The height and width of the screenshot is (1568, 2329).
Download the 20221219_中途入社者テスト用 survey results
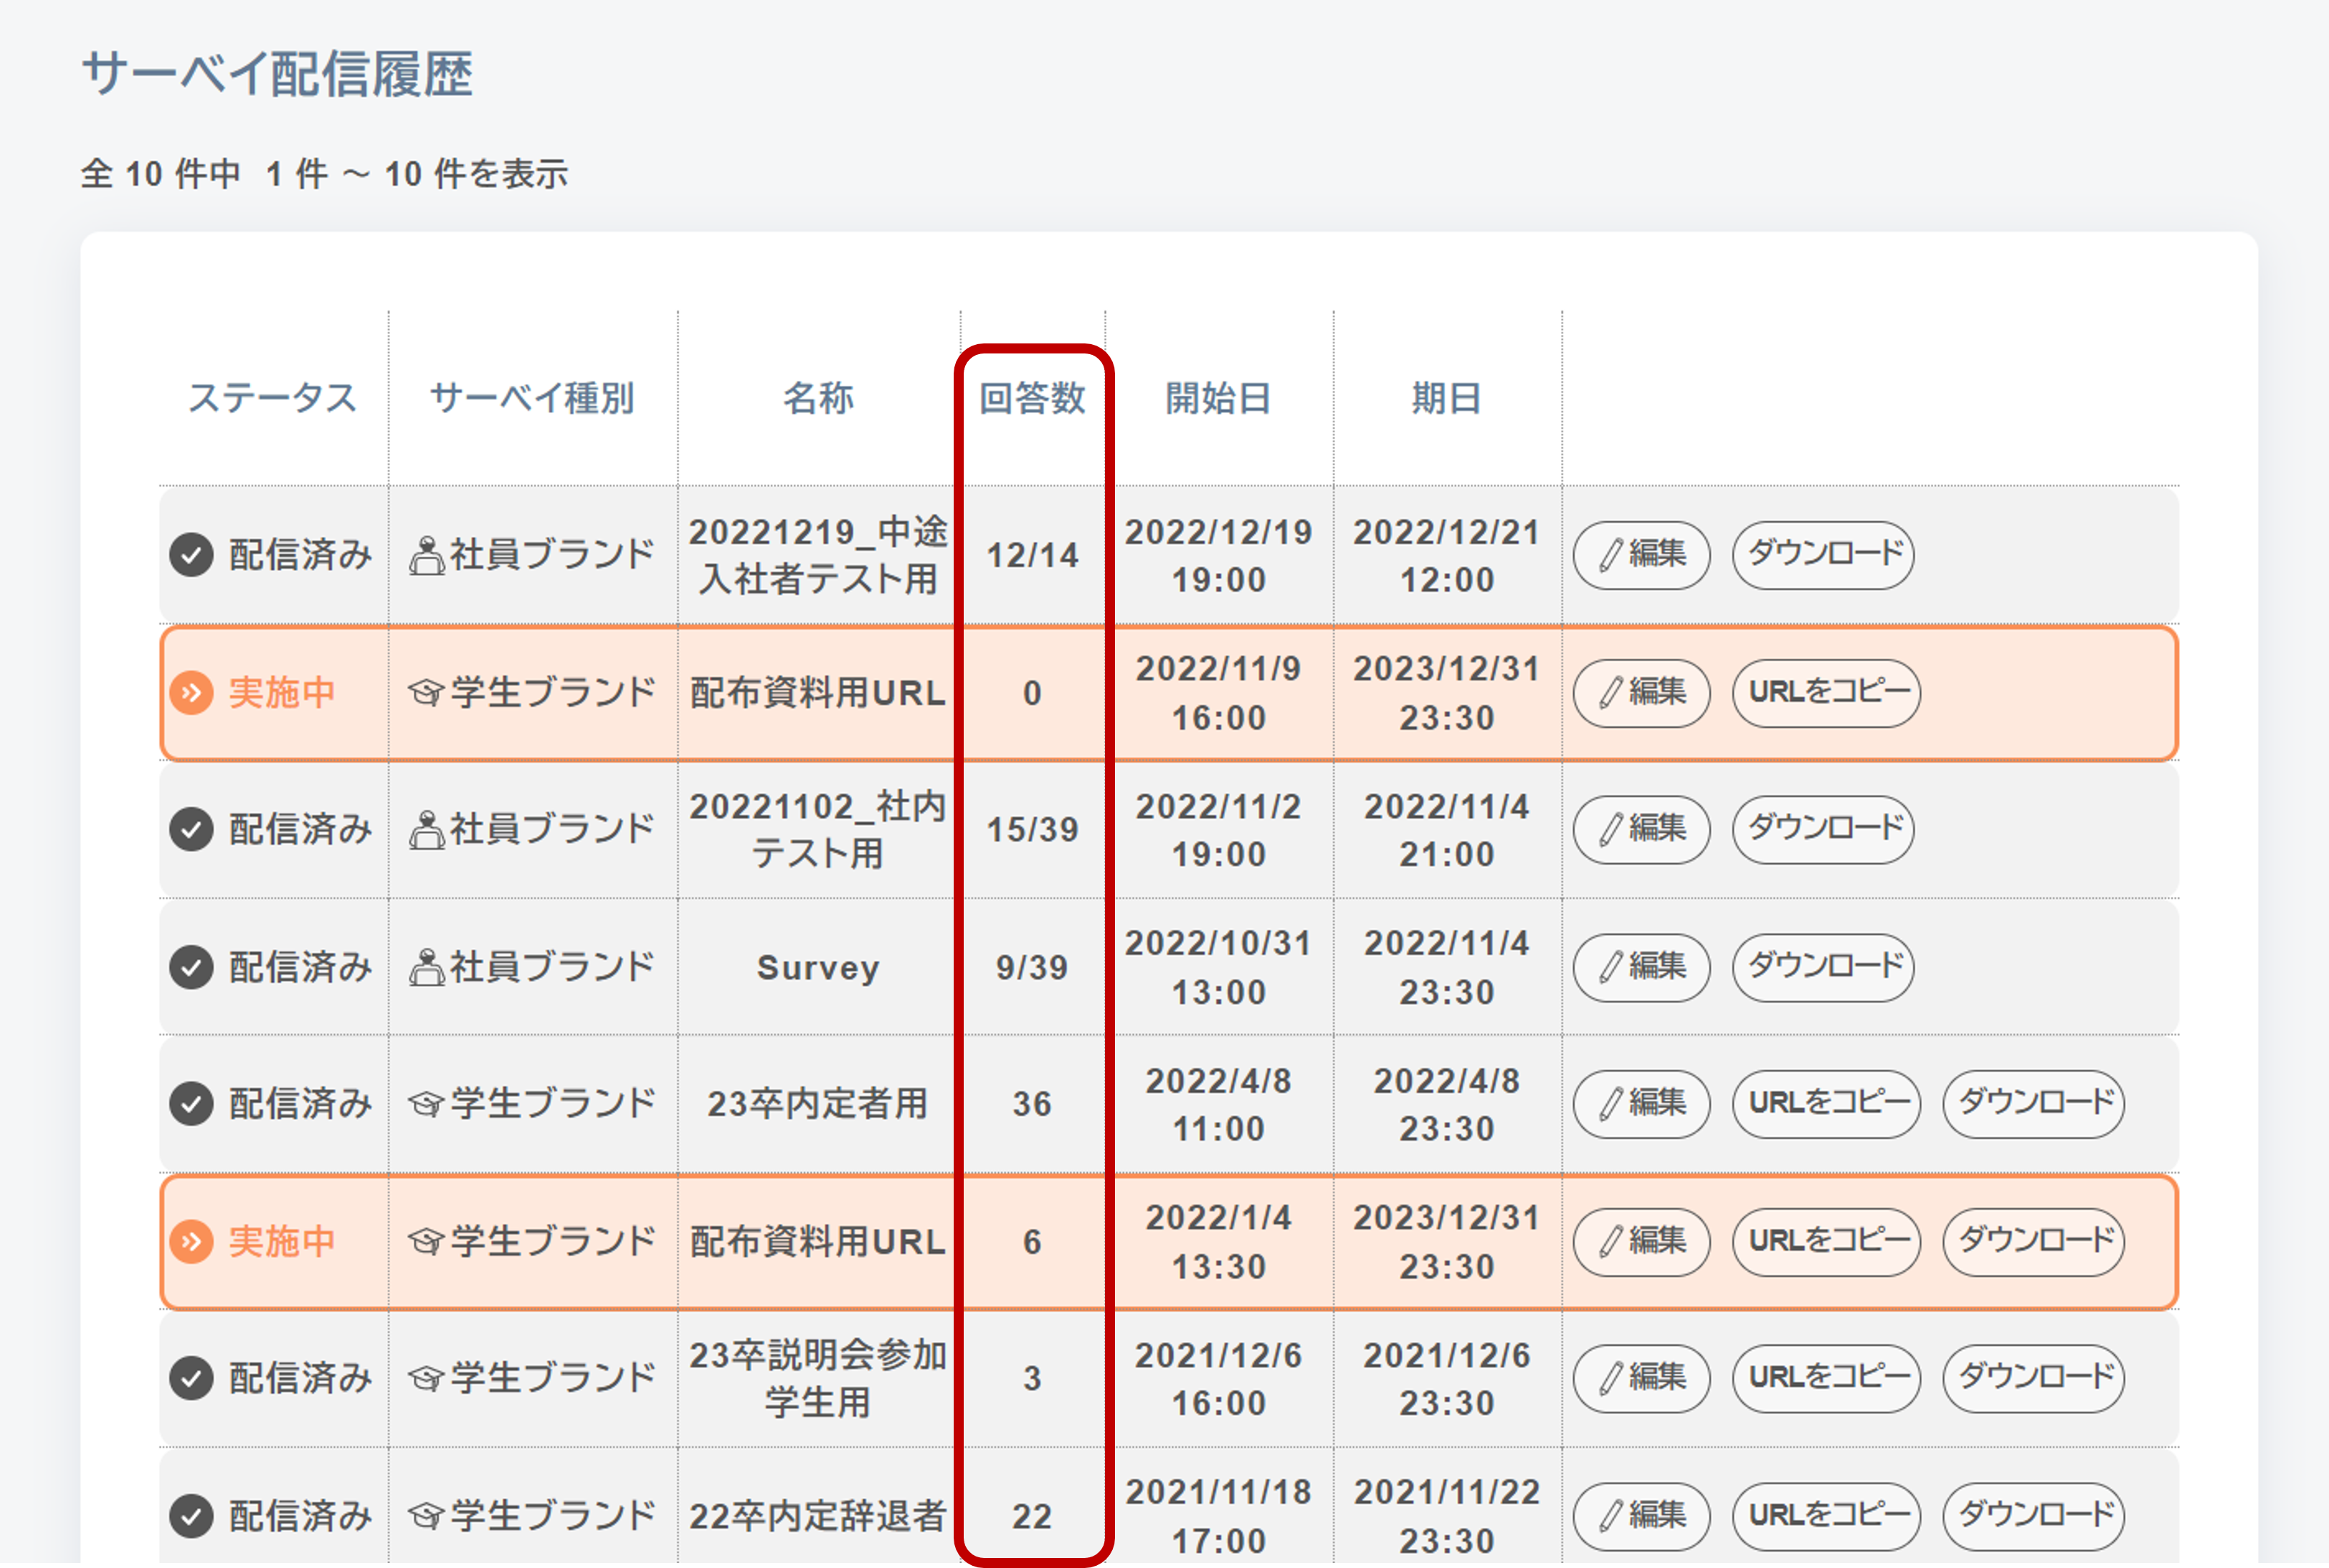pyautogui.click(x=1823, y=555)
